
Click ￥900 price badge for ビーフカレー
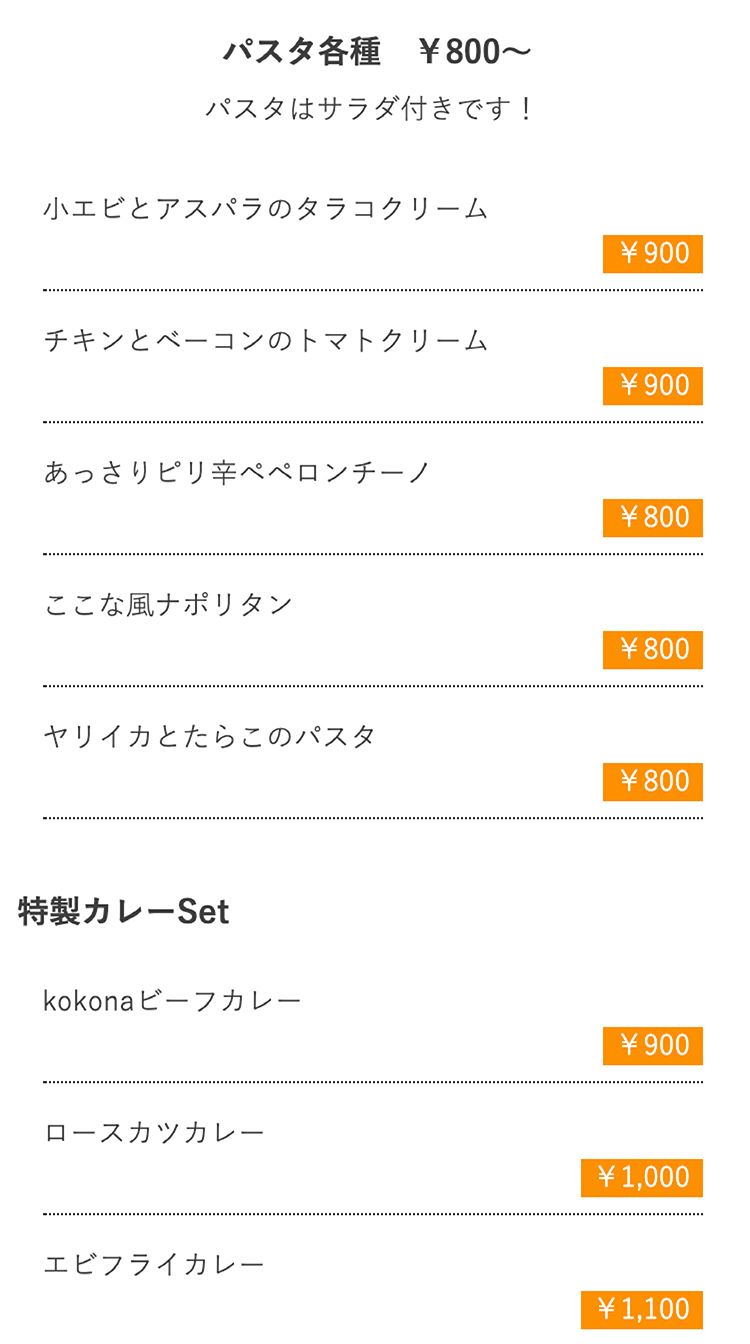(x=653, y=1046)
